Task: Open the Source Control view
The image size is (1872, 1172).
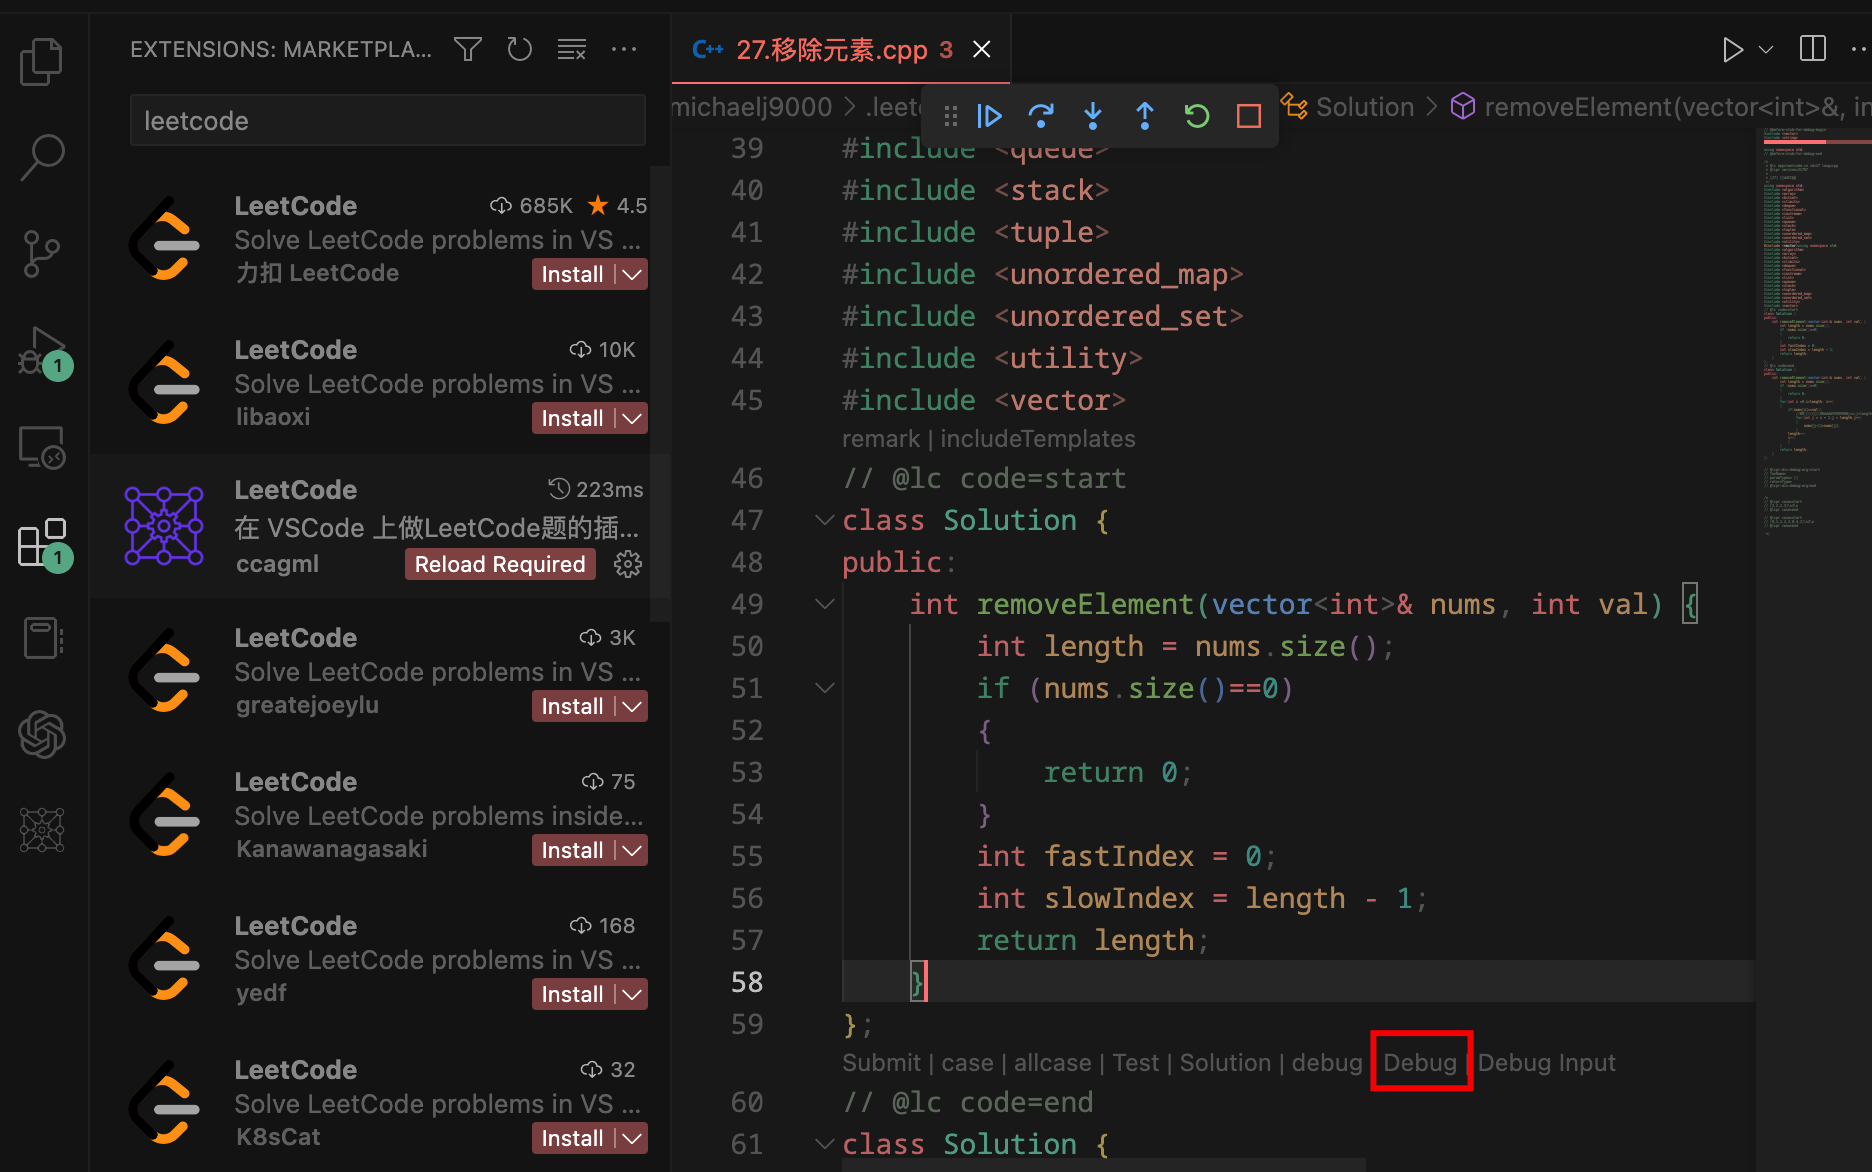Action: [x=42, y=254]
